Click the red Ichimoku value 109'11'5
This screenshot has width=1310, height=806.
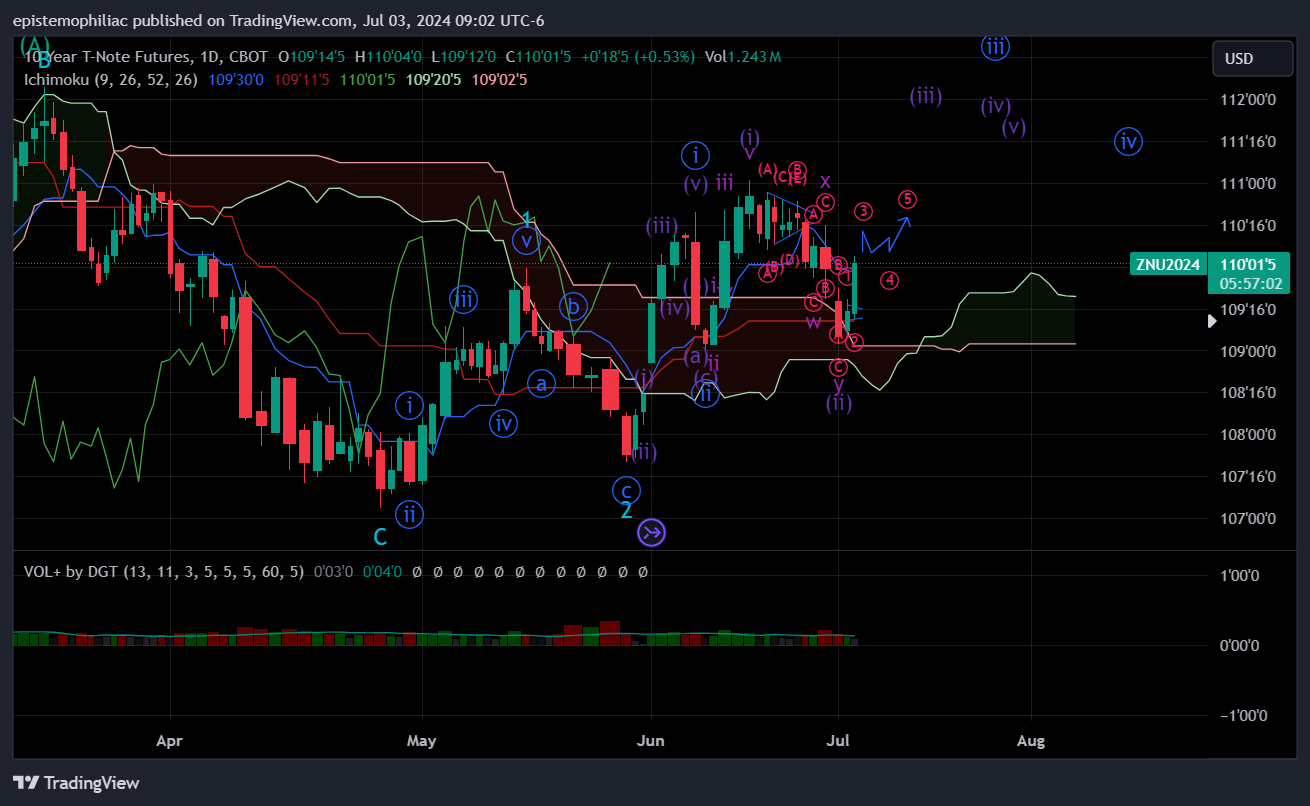pyautogui.click(x=302, y=79)
